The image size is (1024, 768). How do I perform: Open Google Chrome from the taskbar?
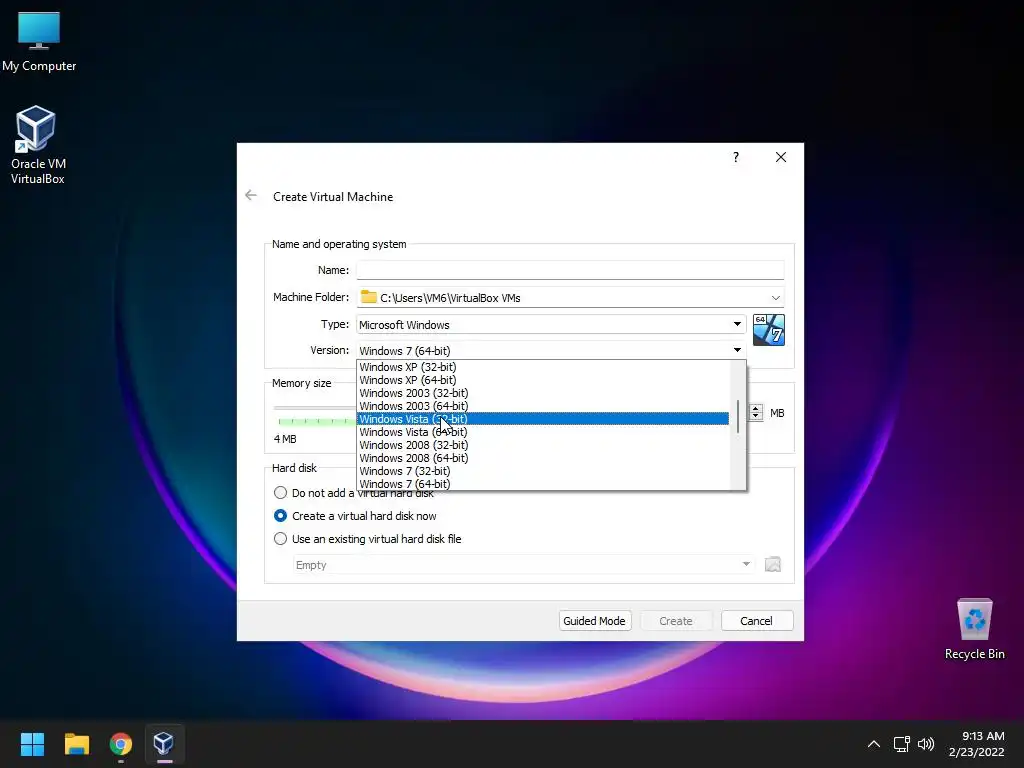coord(121,744)
